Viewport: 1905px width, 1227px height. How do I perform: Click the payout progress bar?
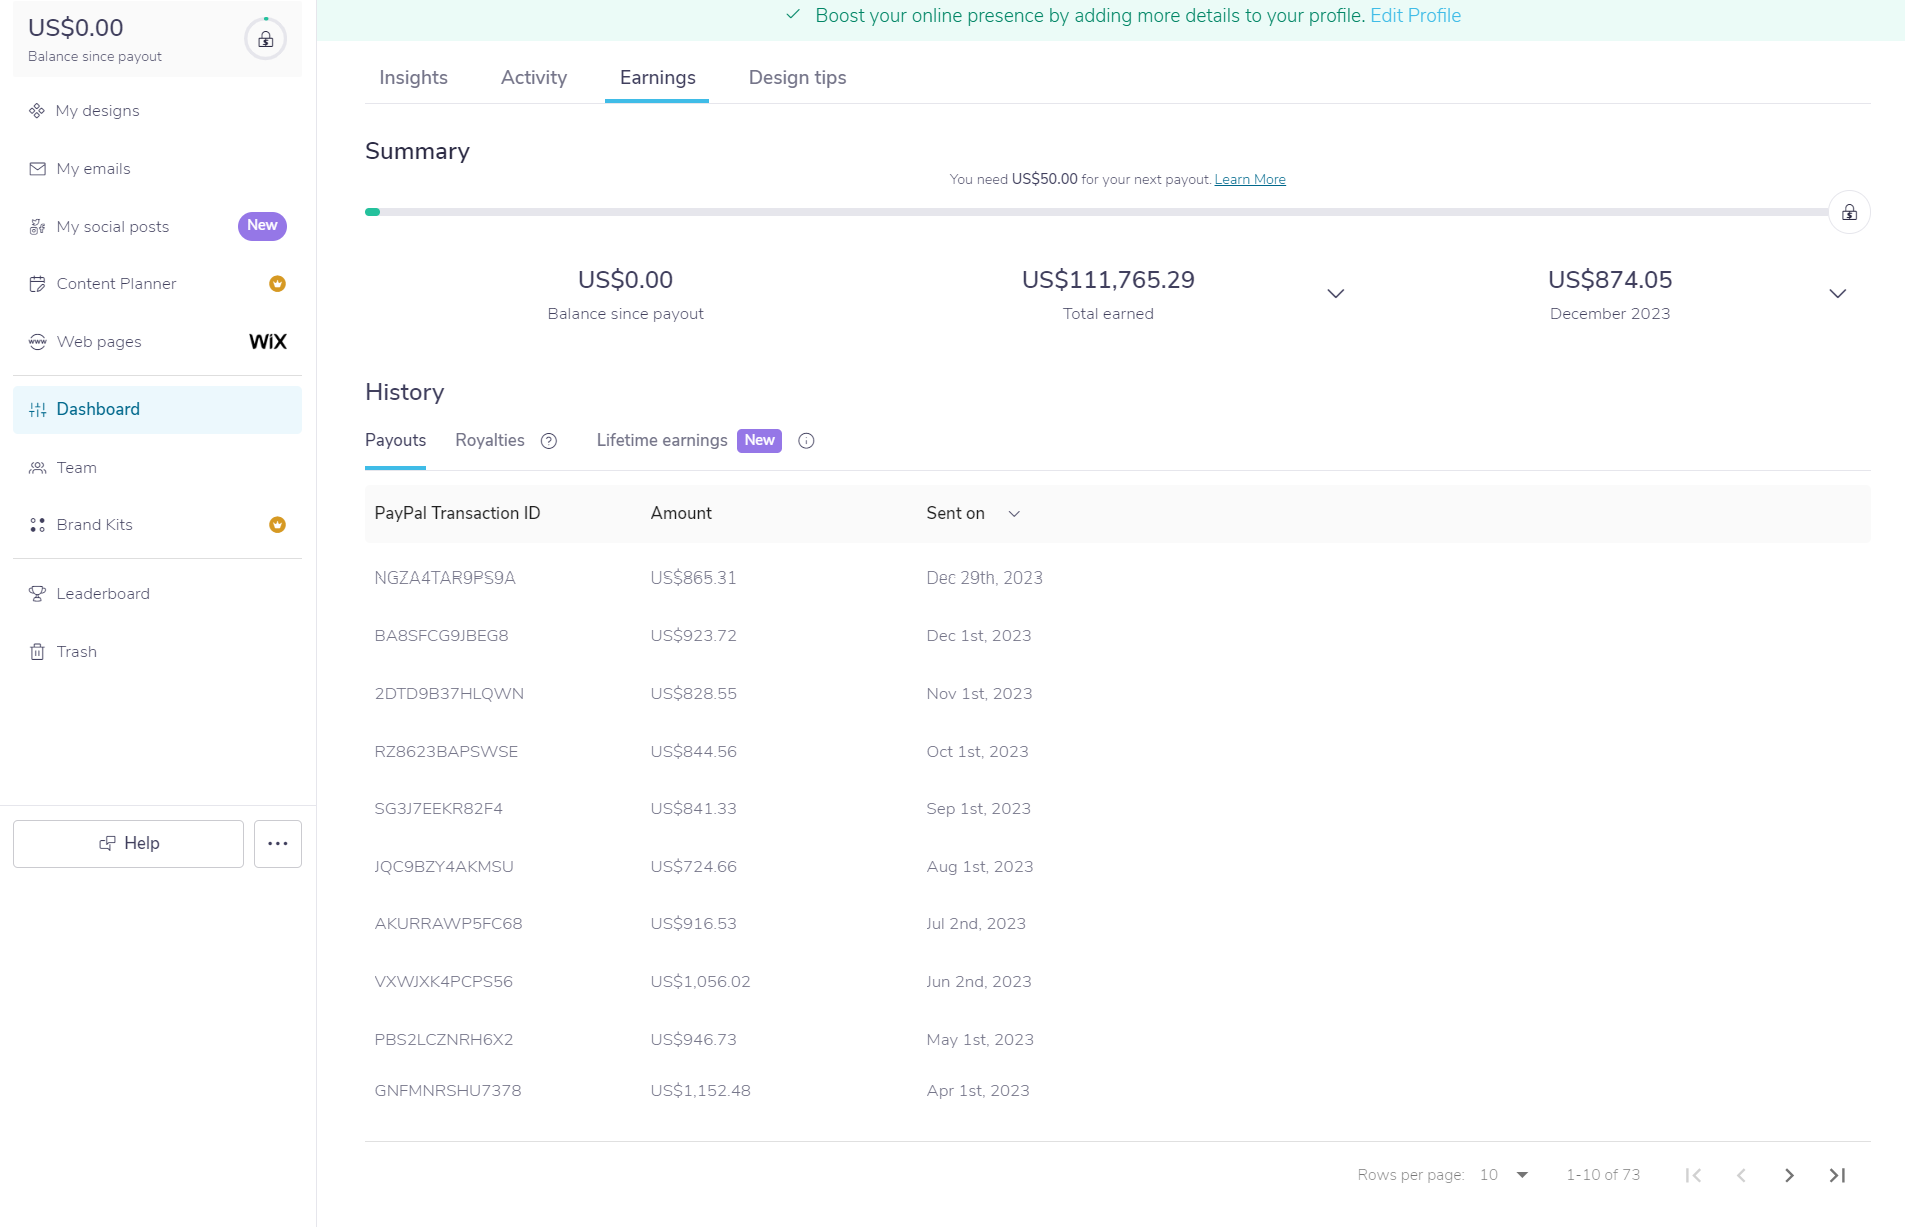(1096, 212)
